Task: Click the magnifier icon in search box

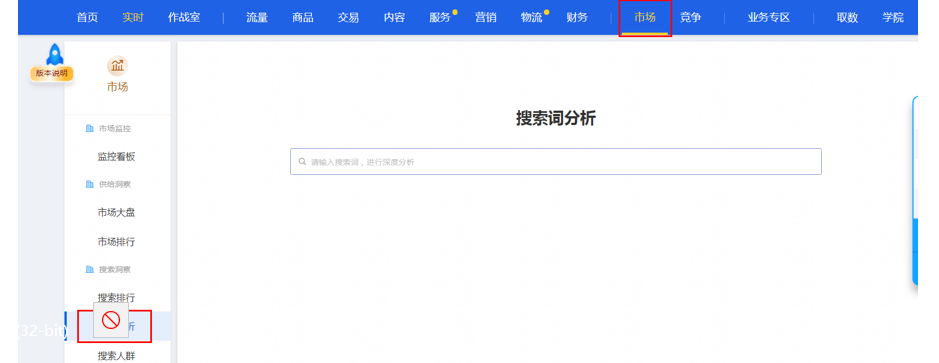Action: (302, 162)
